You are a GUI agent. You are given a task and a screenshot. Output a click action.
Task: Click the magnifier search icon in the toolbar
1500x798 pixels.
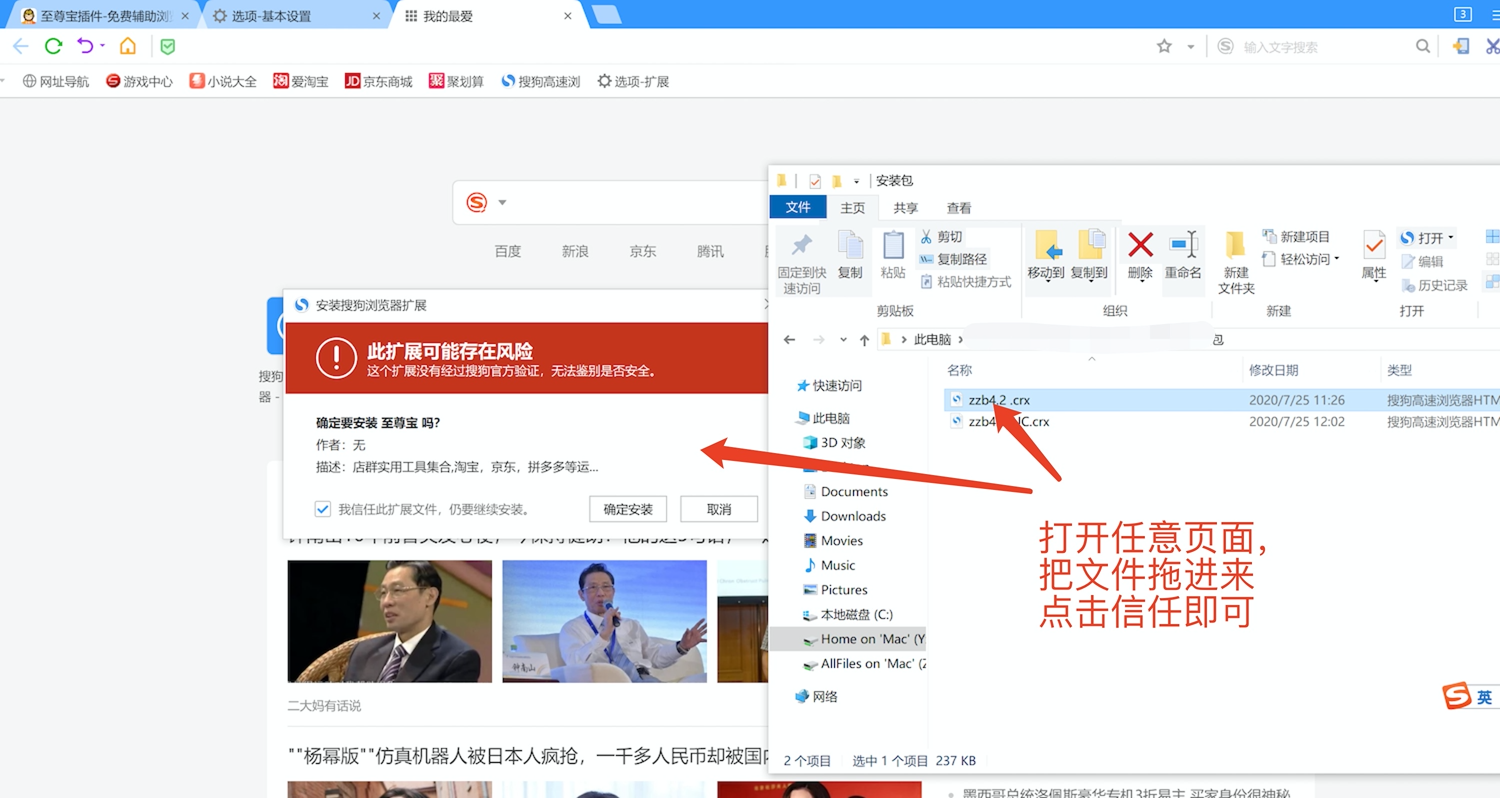(x=1423, y=46)
